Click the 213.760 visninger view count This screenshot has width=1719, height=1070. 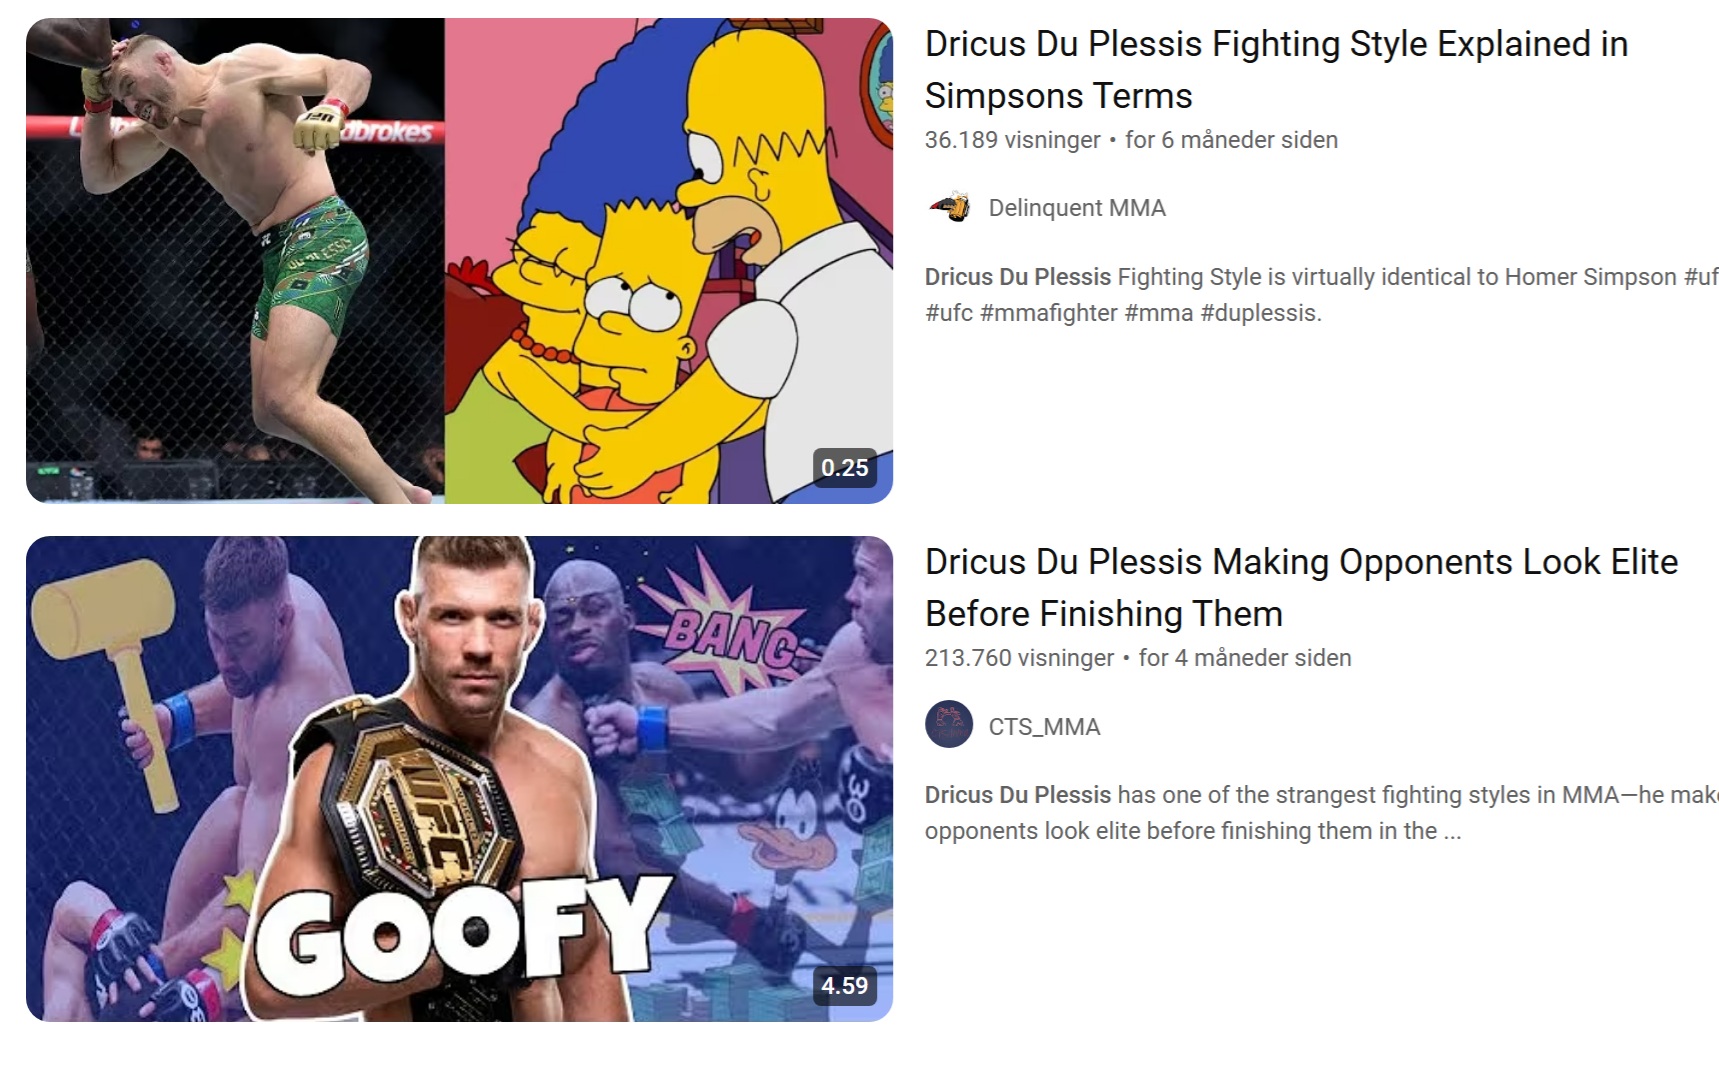pyautogui.click(x=1019, y=658)
